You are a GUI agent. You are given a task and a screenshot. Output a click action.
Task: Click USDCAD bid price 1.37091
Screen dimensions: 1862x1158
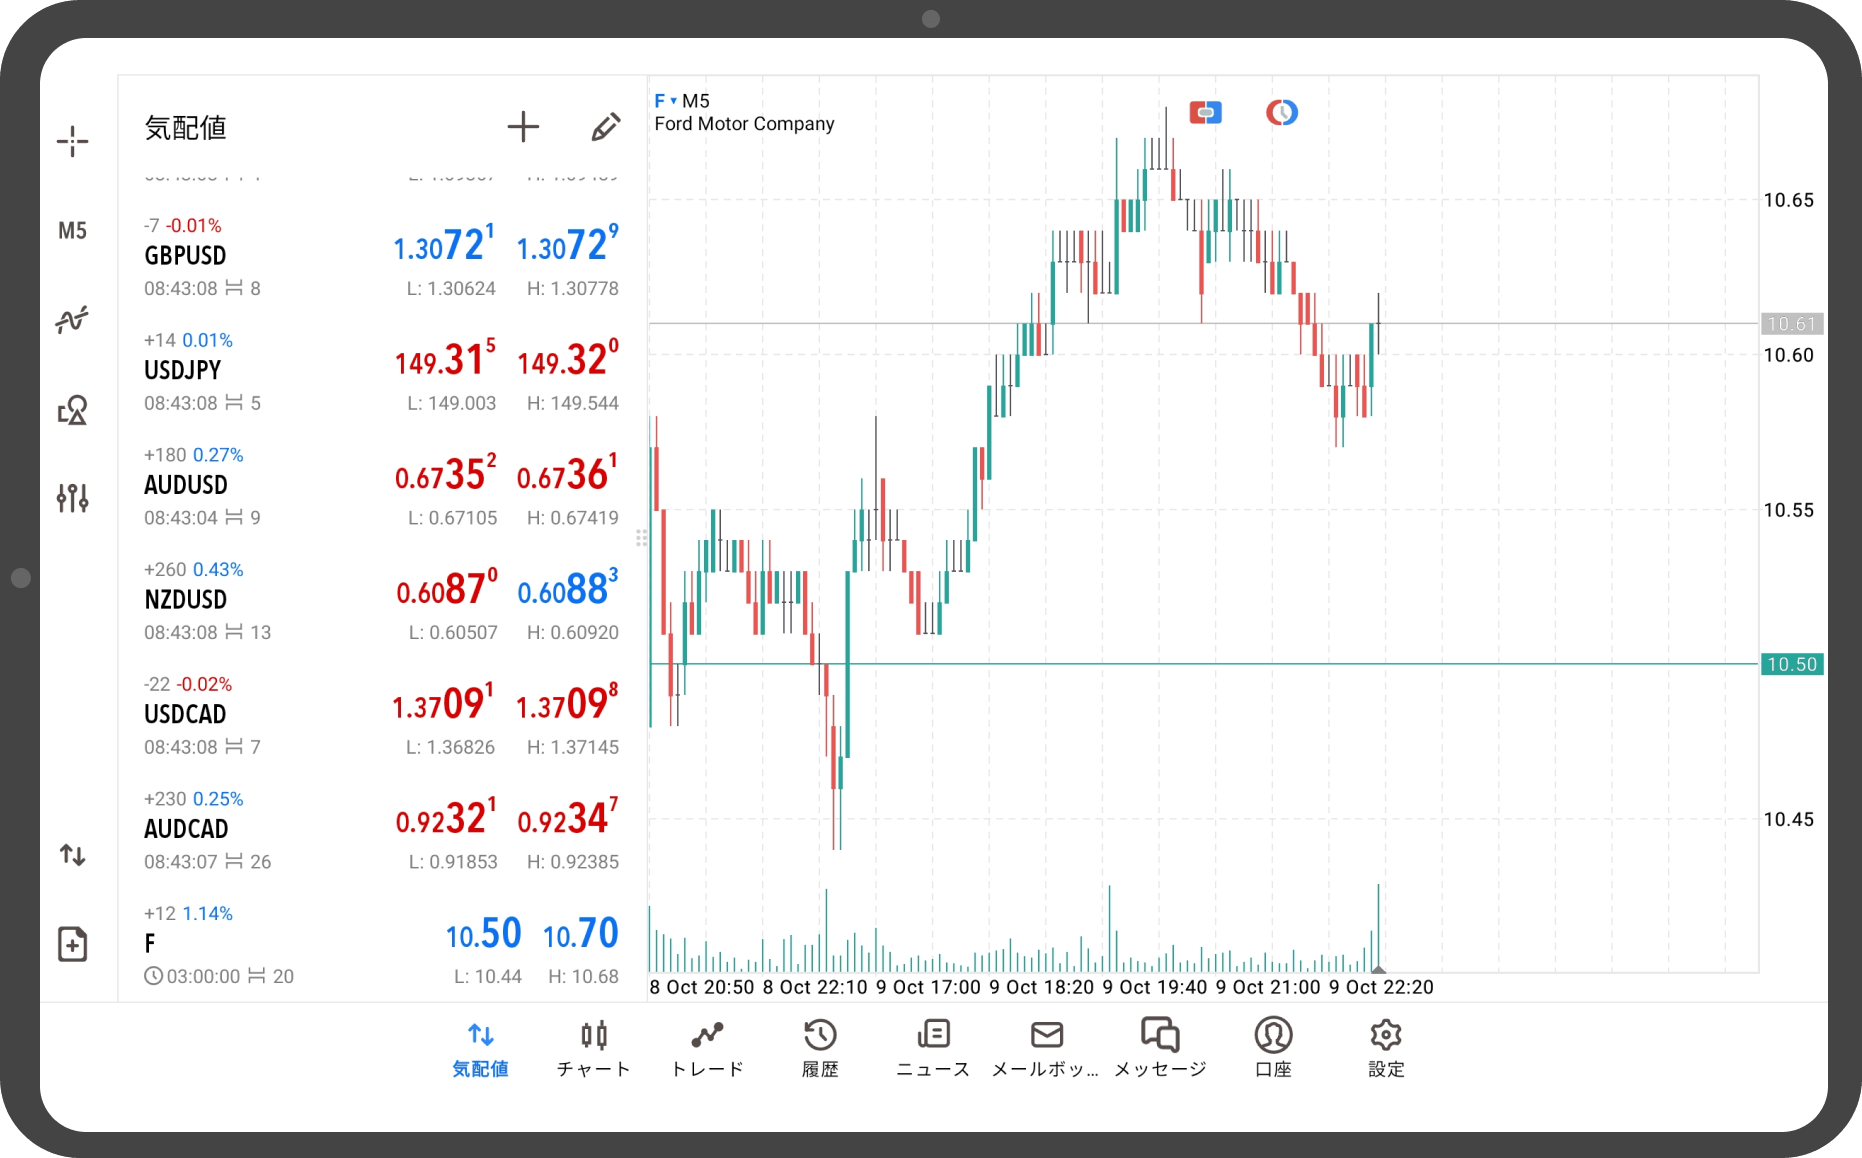[443, 703]
